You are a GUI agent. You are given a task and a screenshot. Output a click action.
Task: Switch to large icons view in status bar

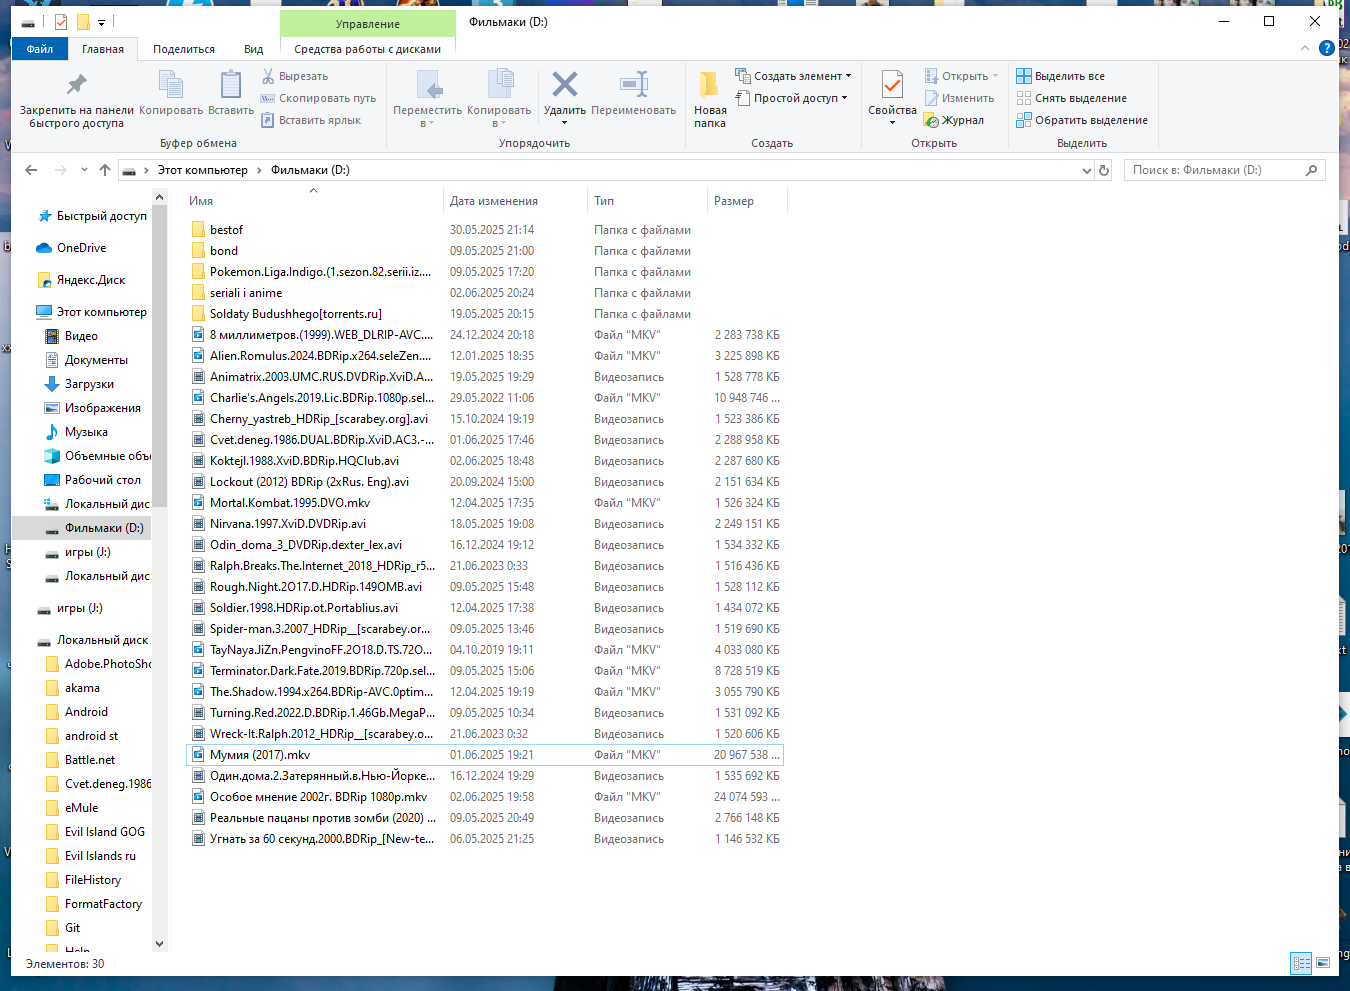pyautogui.click(x=1323, y=963)
